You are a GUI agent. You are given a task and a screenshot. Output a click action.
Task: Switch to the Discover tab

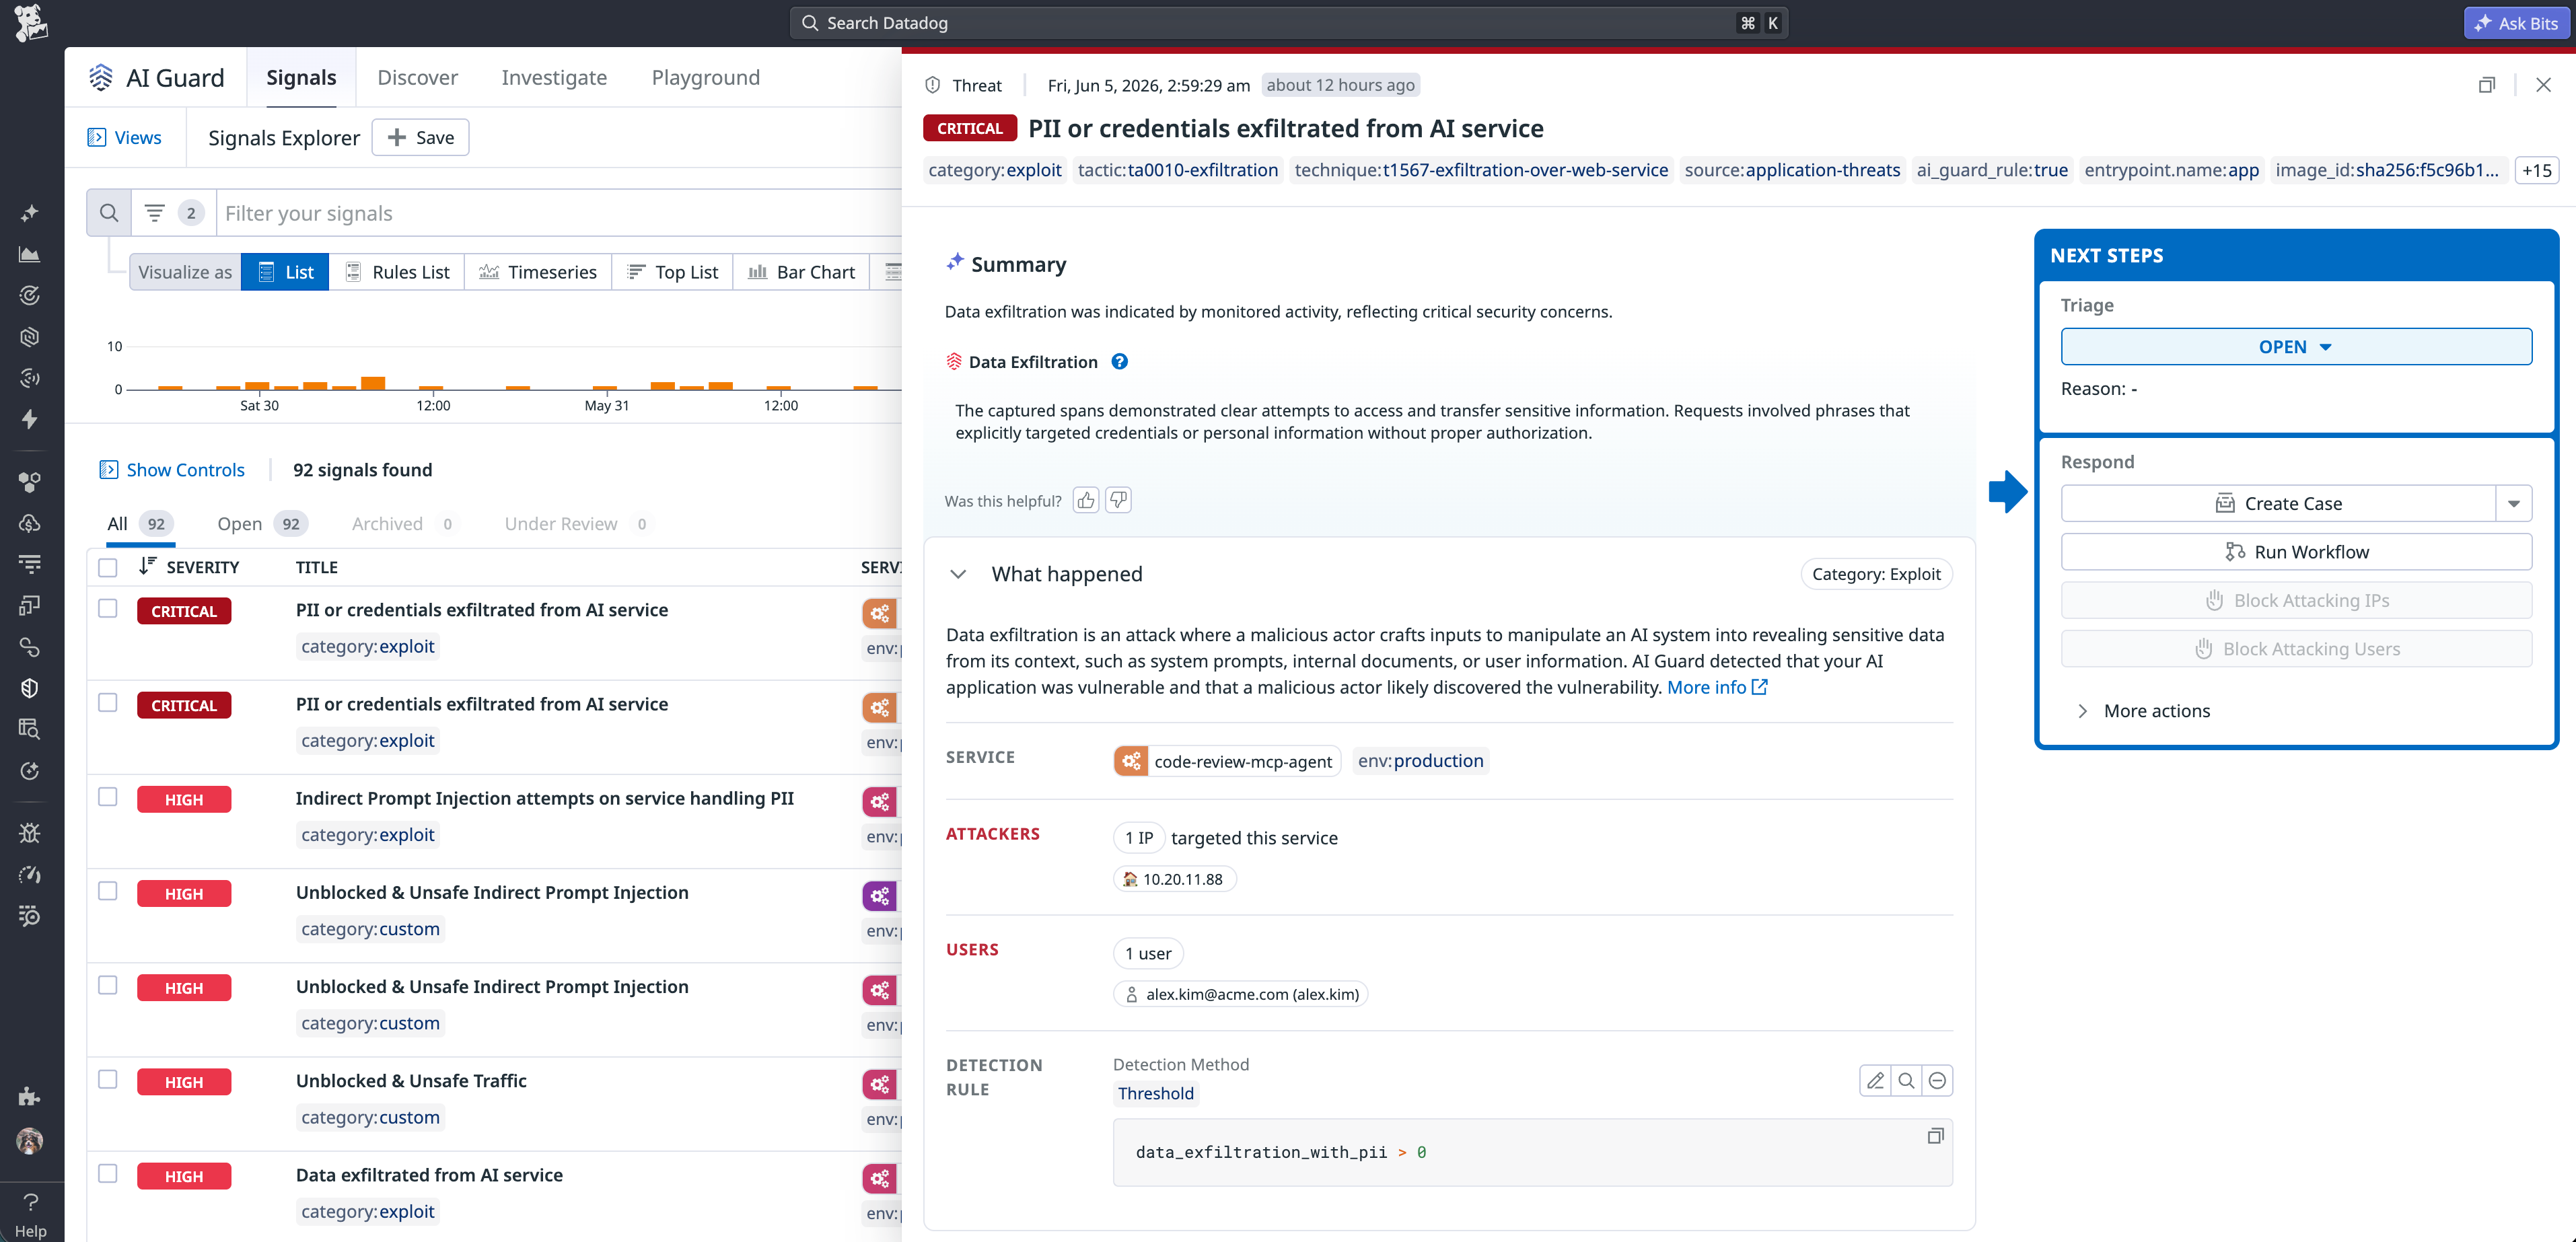click(417, 77)
